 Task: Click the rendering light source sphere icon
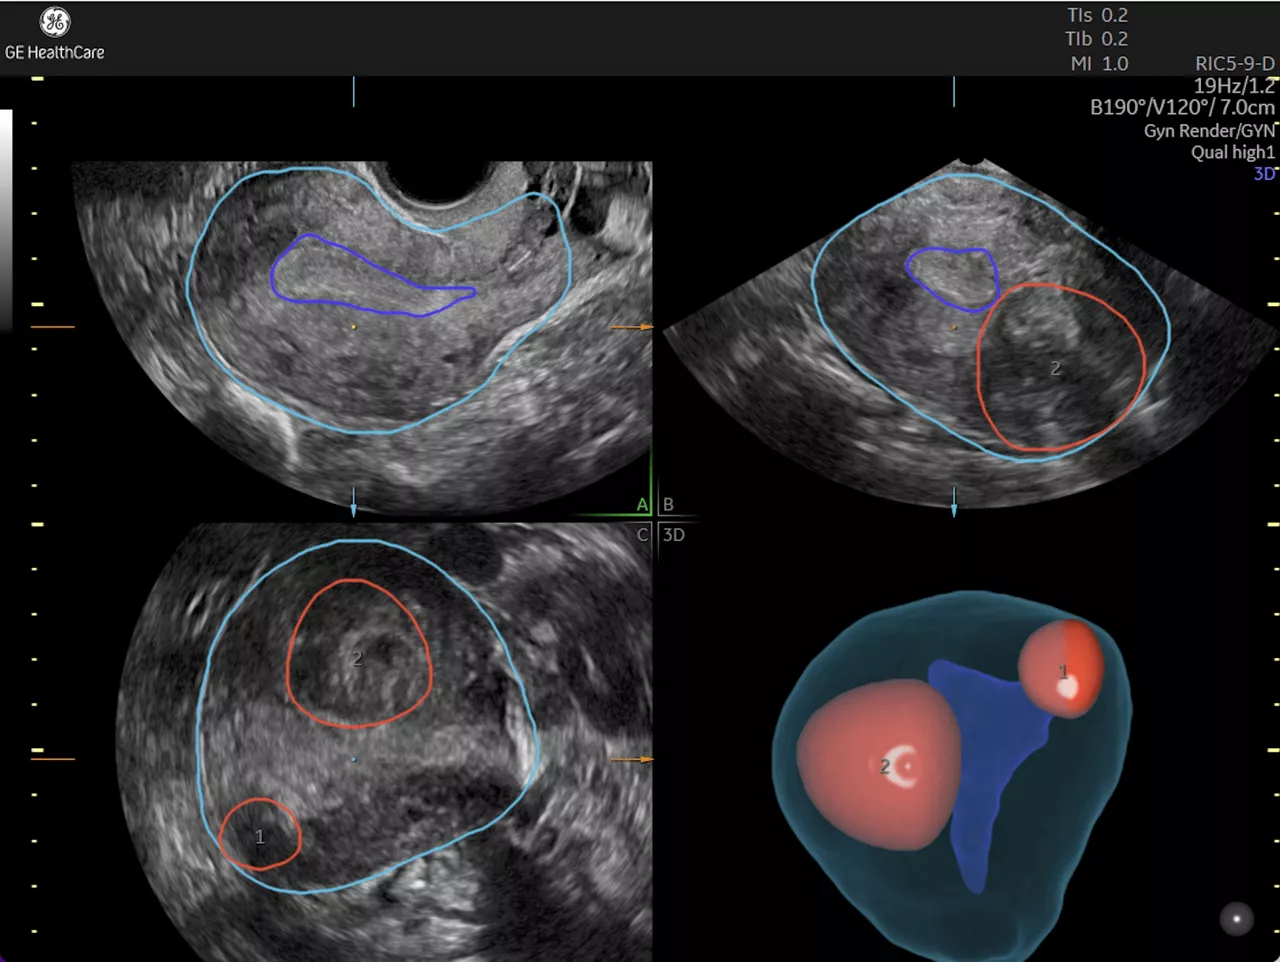tap(1236, 918)
